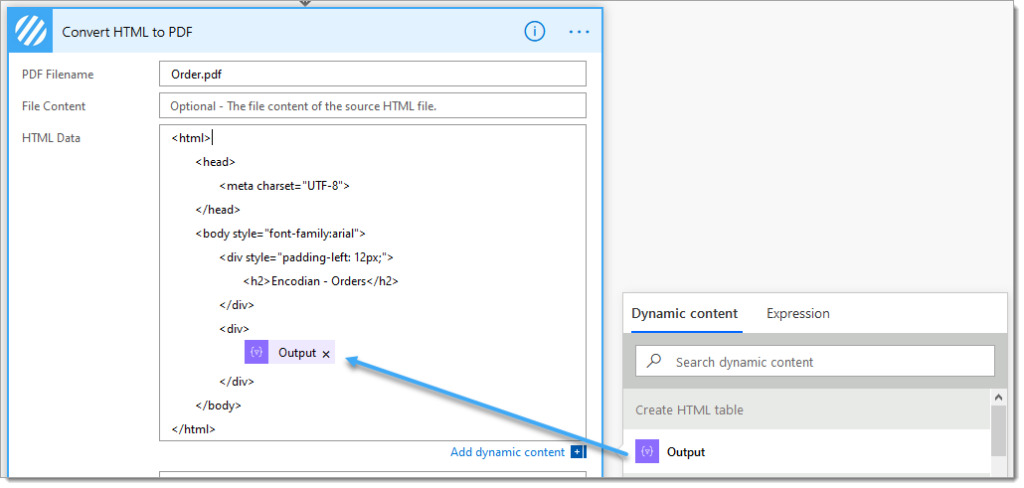Image resolution: width=1024 pixels, height=488 pixels.
Task: Click the Encodian logo in the action header
Action: (x=29, y=31)
